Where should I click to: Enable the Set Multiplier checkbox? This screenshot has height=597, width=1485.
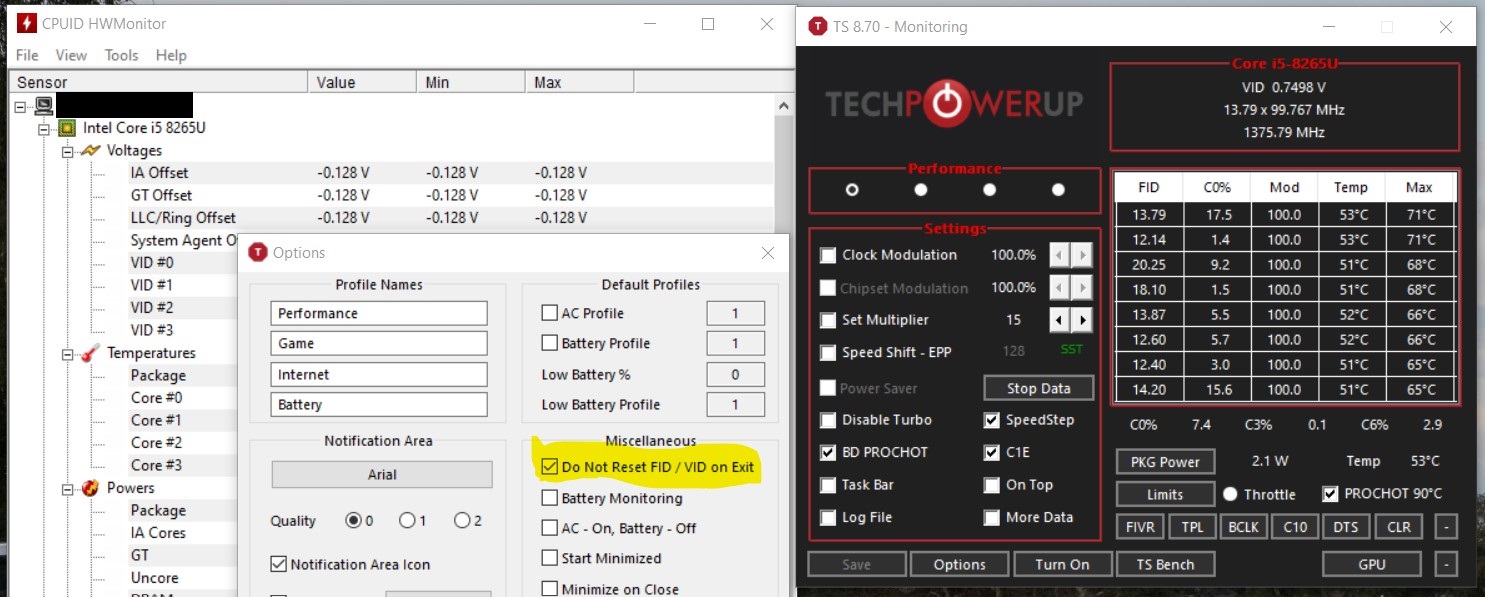(x=828, y=320)
